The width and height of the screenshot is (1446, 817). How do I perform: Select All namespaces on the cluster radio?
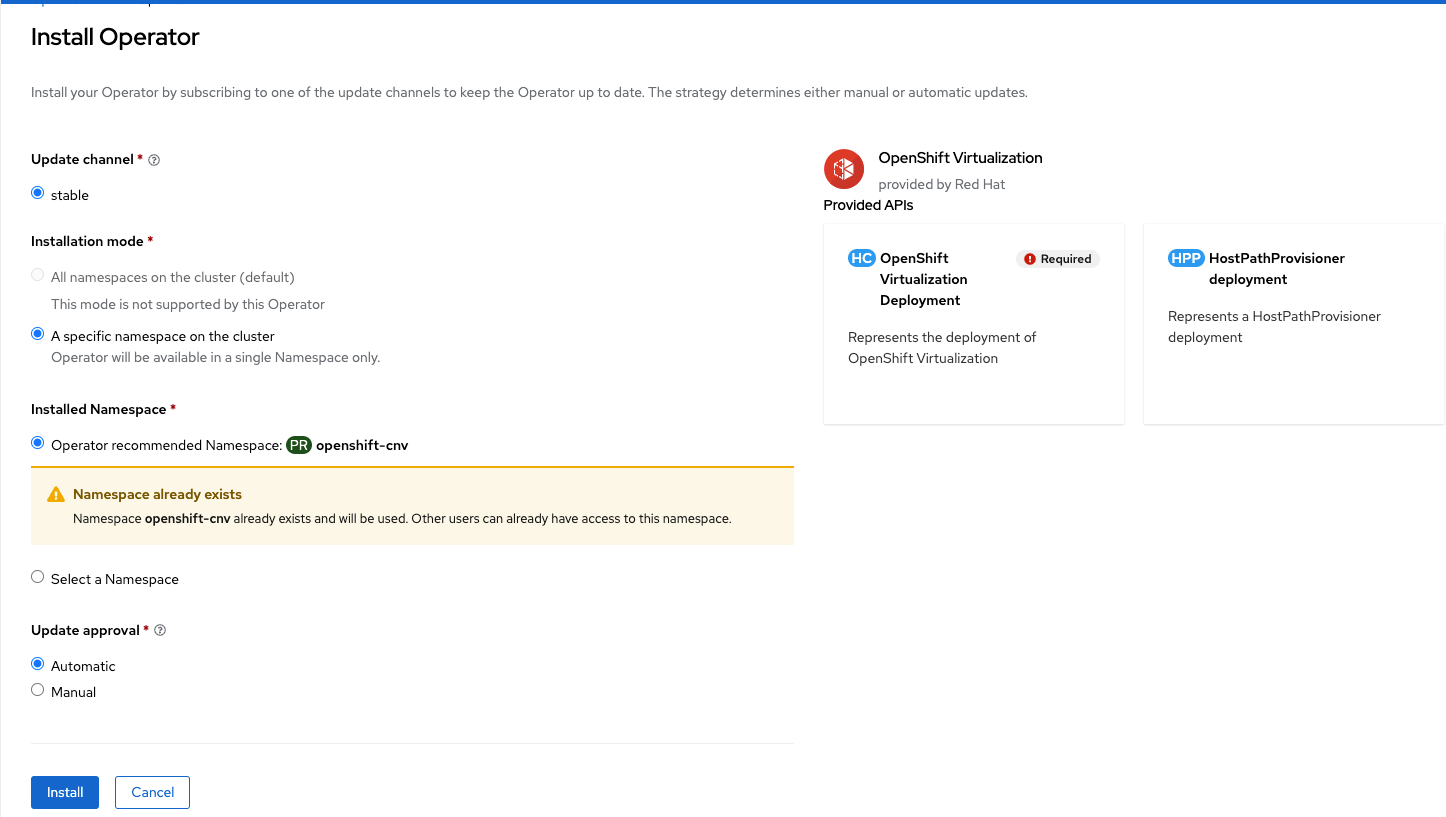[38, 275]
